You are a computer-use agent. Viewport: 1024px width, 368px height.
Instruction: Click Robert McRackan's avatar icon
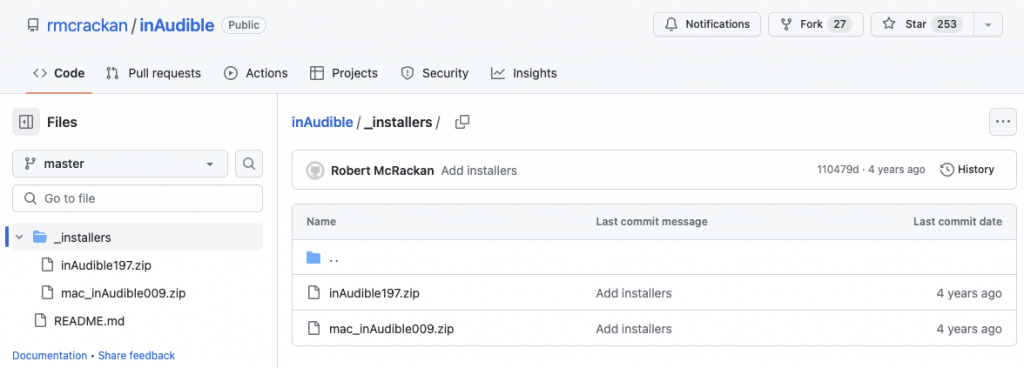click(315, 170)
